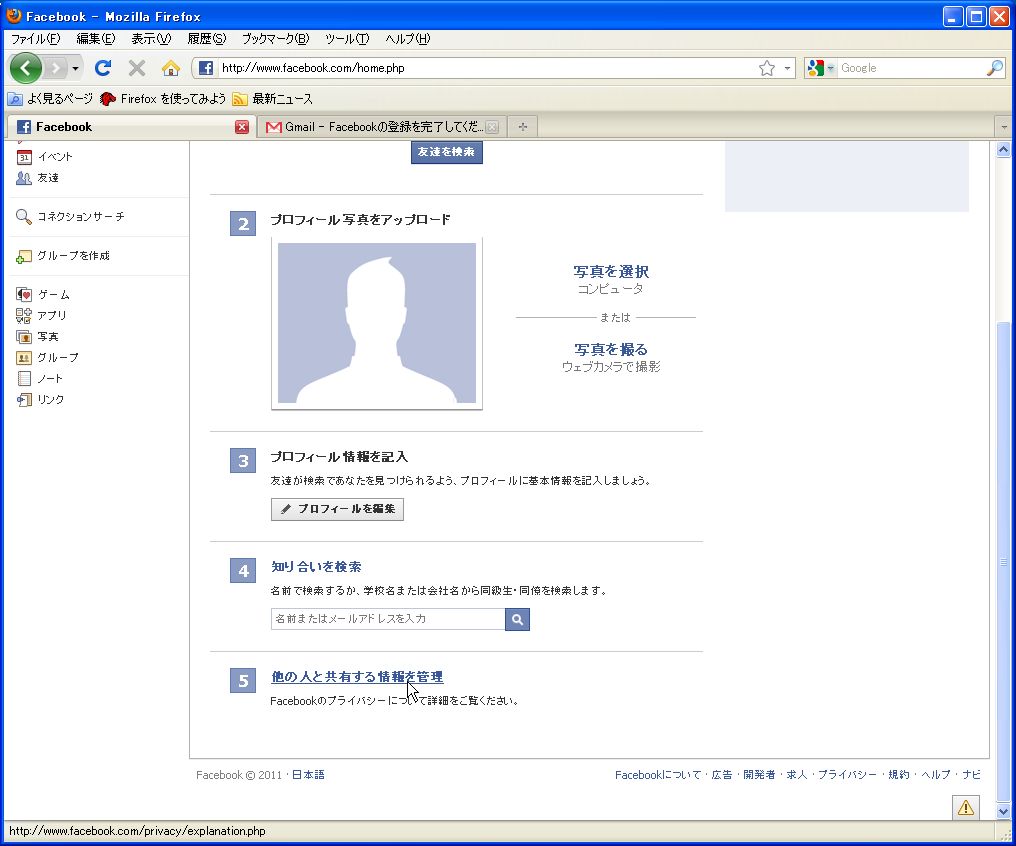Screen dimensions: 1016x846
Task: Open the list-all-tabs dropdown arrow
Action: 1004,127
